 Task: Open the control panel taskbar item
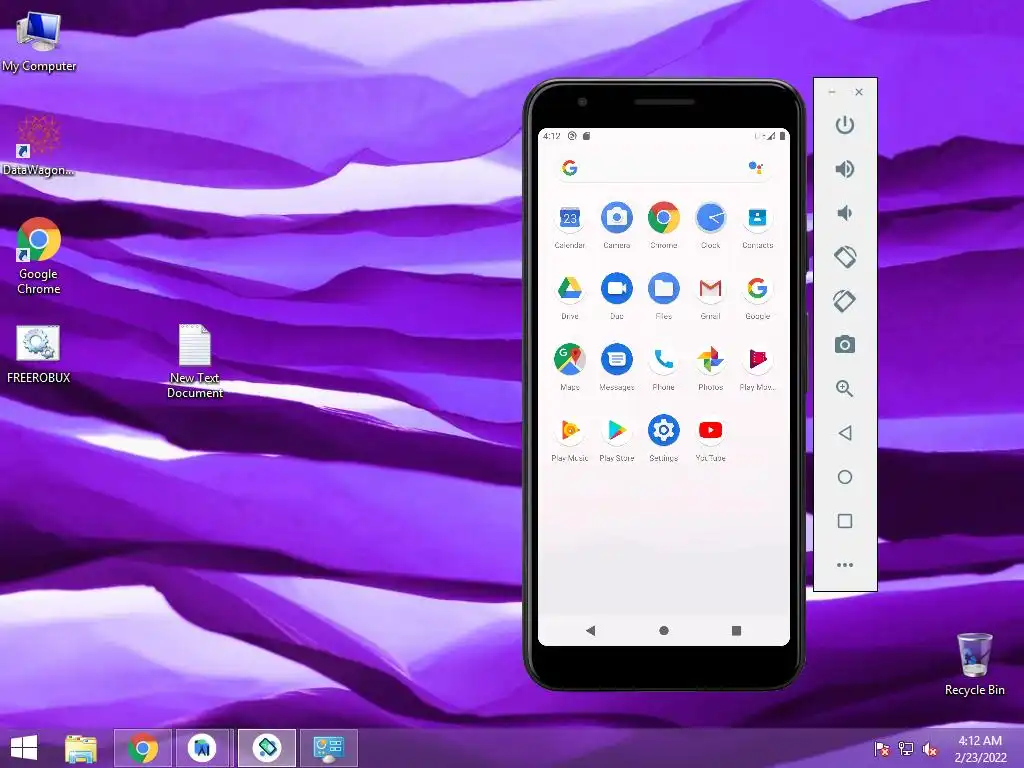coord(328,748)
